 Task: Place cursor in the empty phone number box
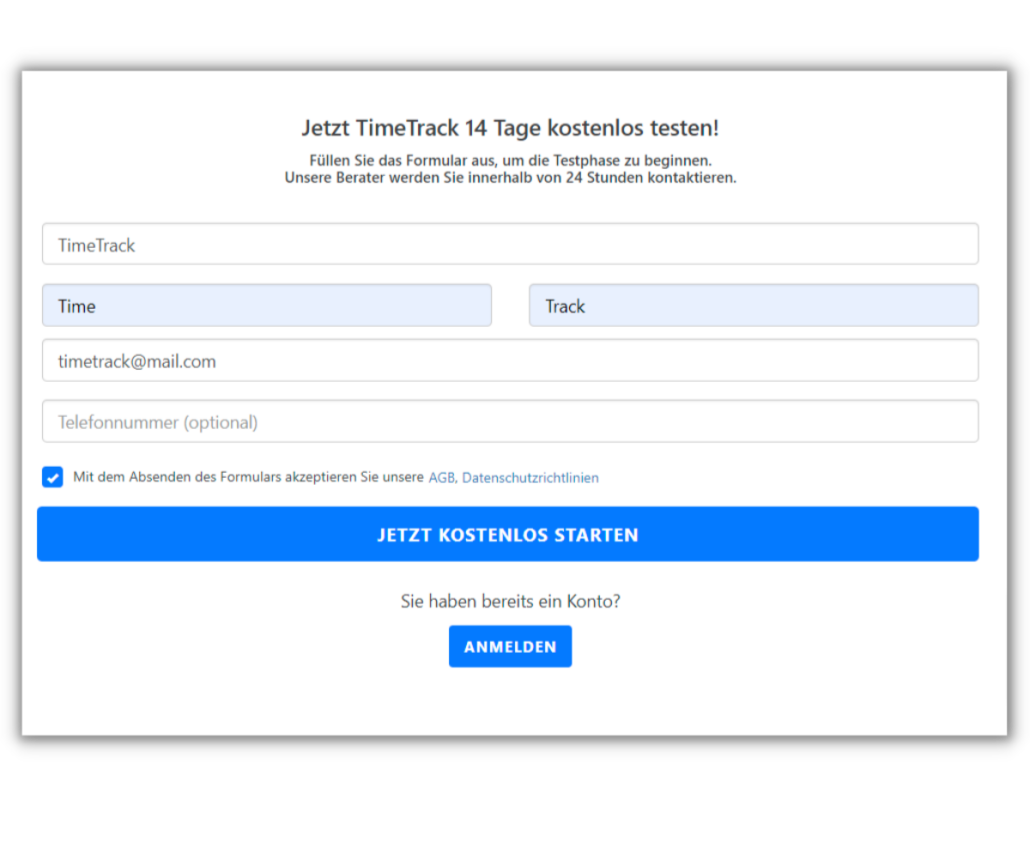(510, 422)
